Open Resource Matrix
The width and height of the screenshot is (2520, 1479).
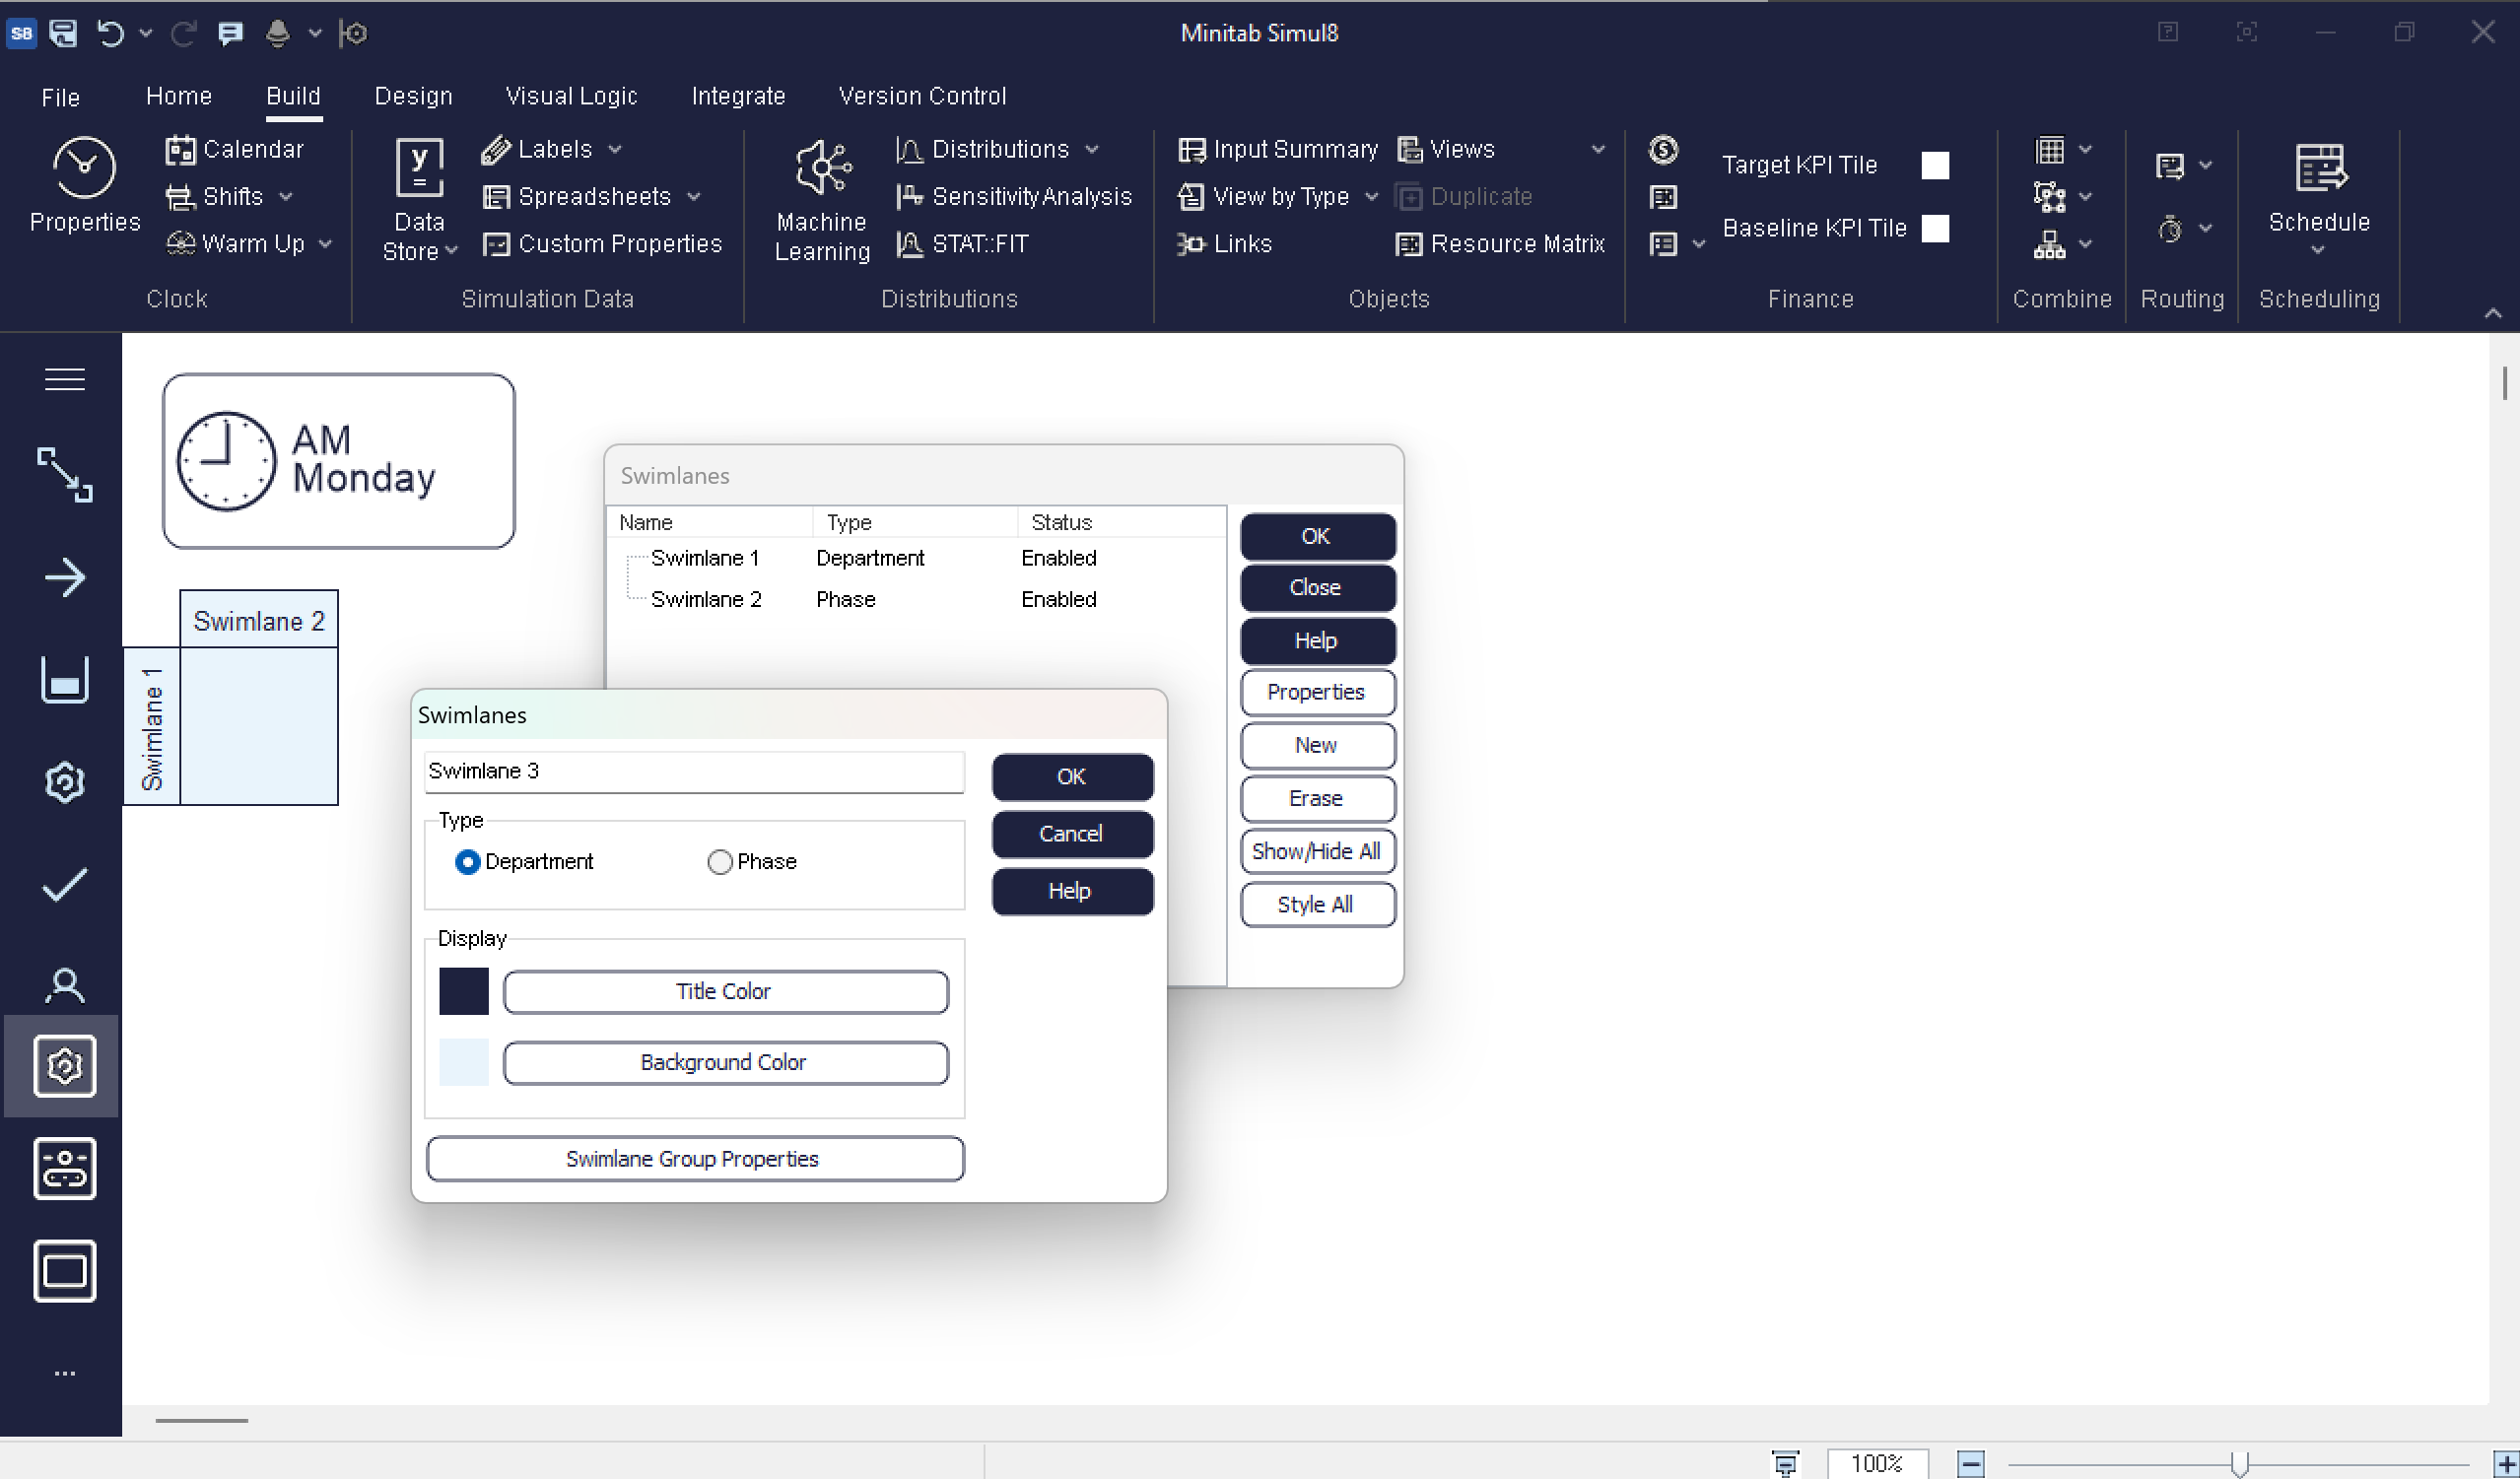1501,243
